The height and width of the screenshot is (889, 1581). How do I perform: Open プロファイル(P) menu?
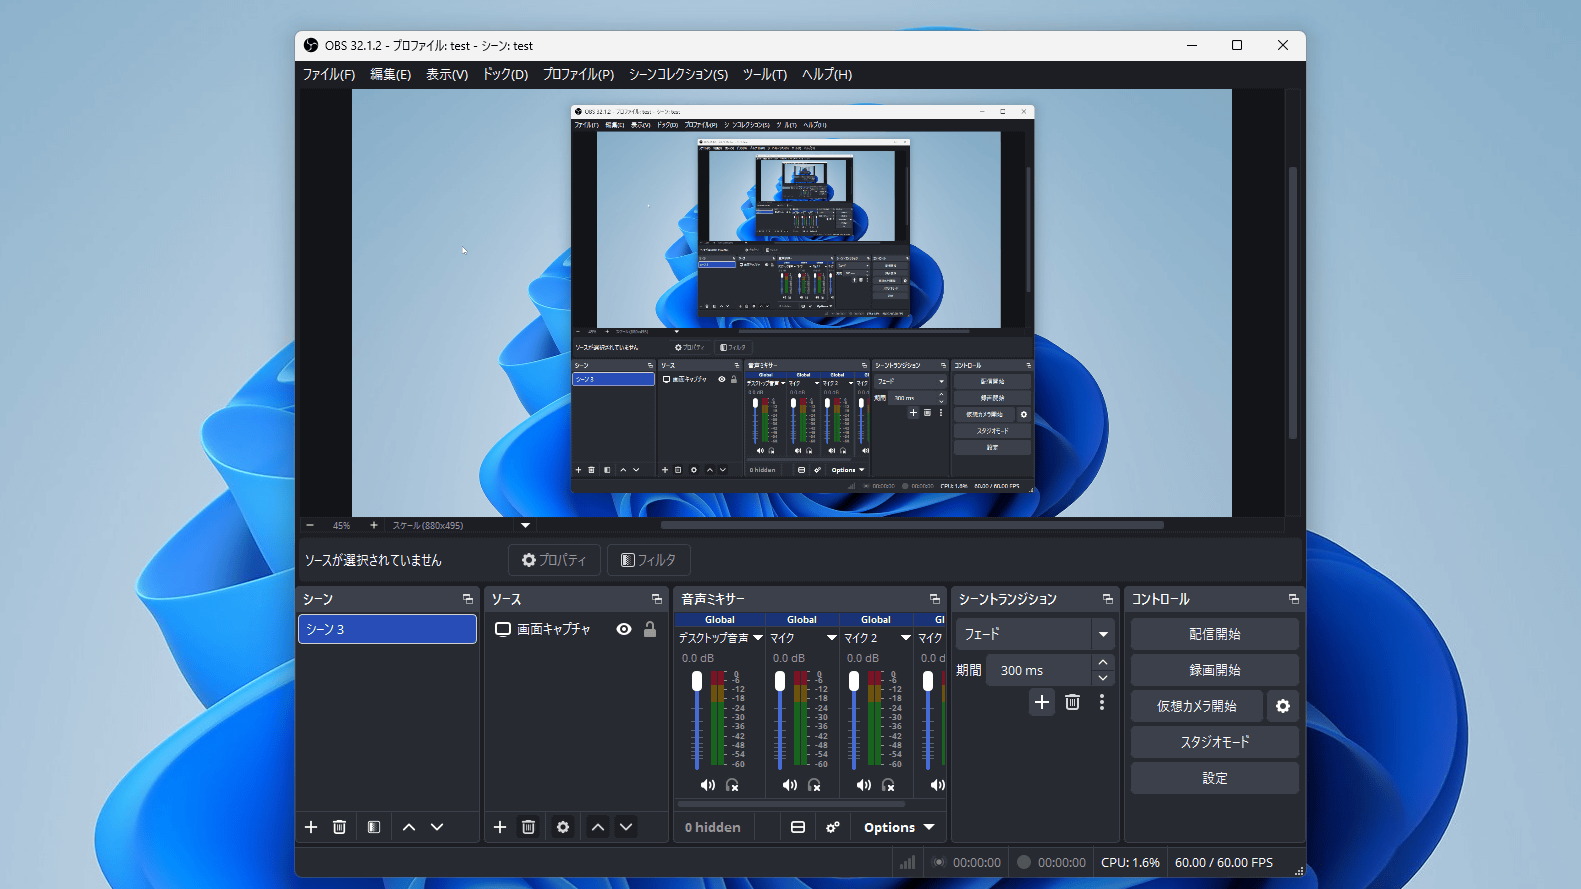578,74
